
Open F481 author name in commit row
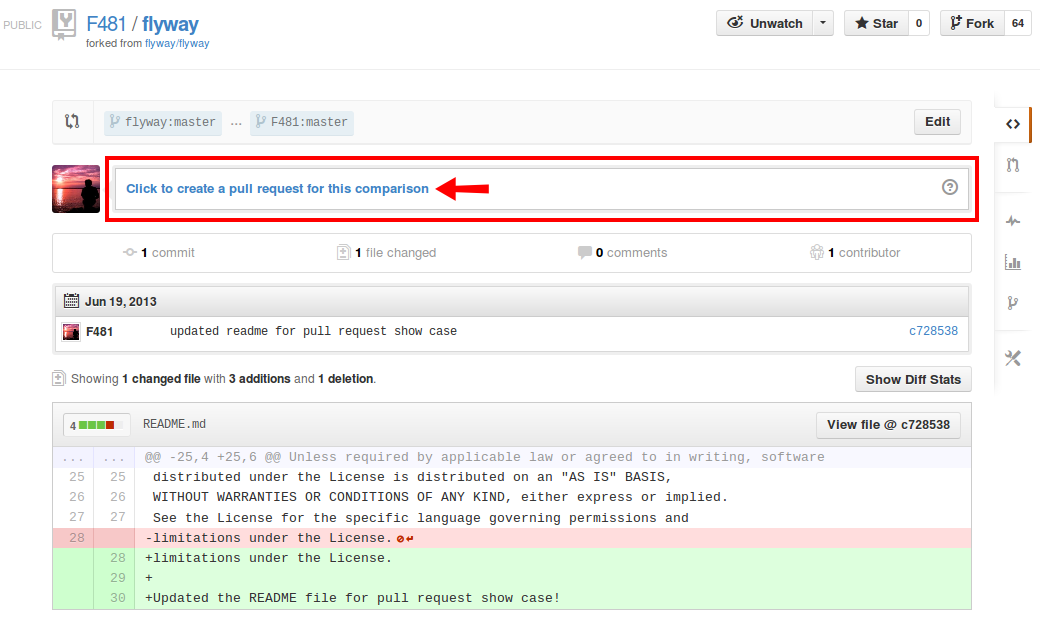(x=99, y=332)
